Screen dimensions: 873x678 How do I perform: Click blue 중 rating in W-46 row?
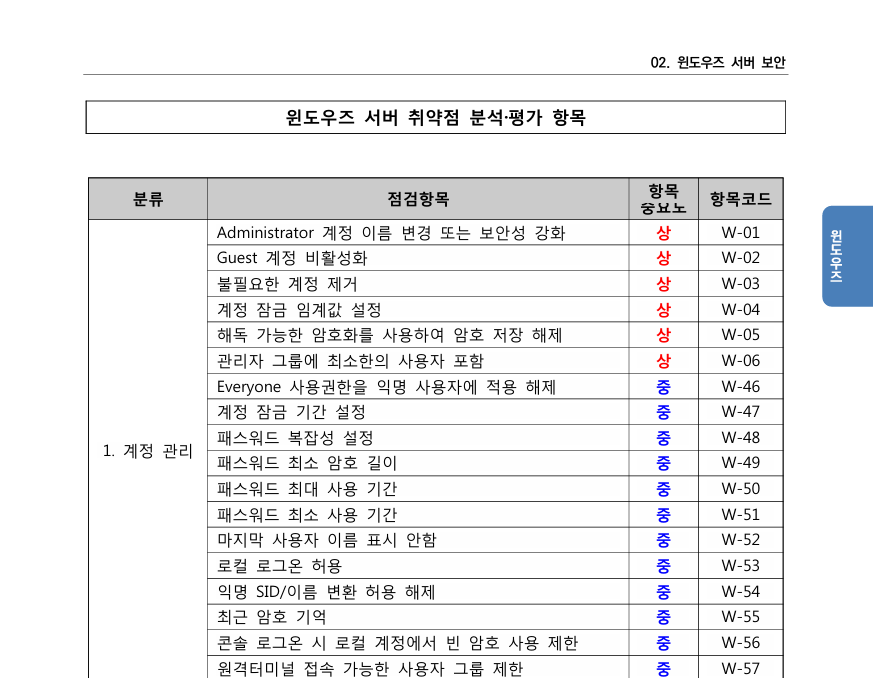[663, 386]
